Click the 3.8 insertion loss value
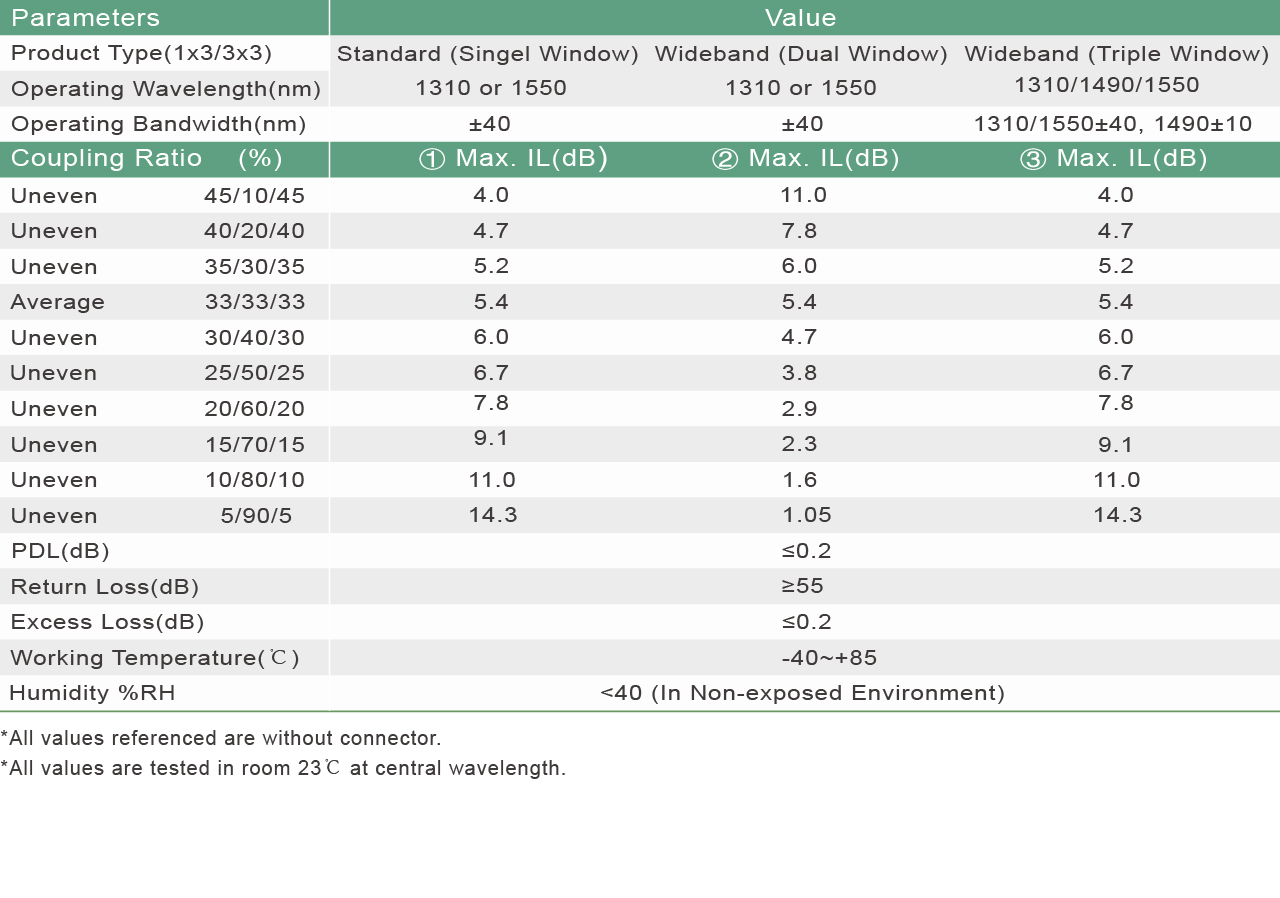 (800, 373)
